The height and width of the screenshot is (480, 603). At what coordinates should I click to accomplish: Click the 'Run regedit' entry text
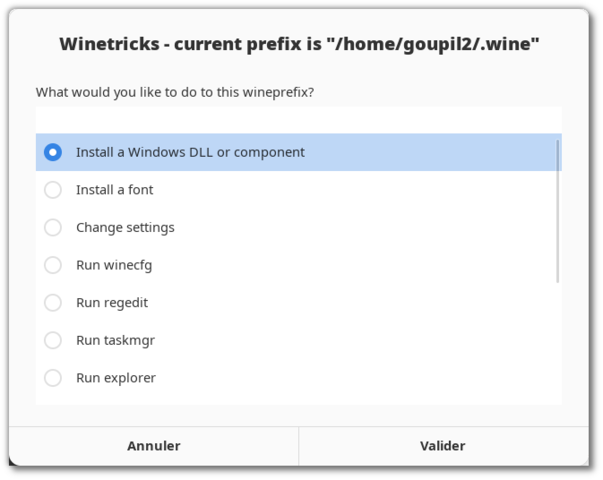(x=112, y=302)
